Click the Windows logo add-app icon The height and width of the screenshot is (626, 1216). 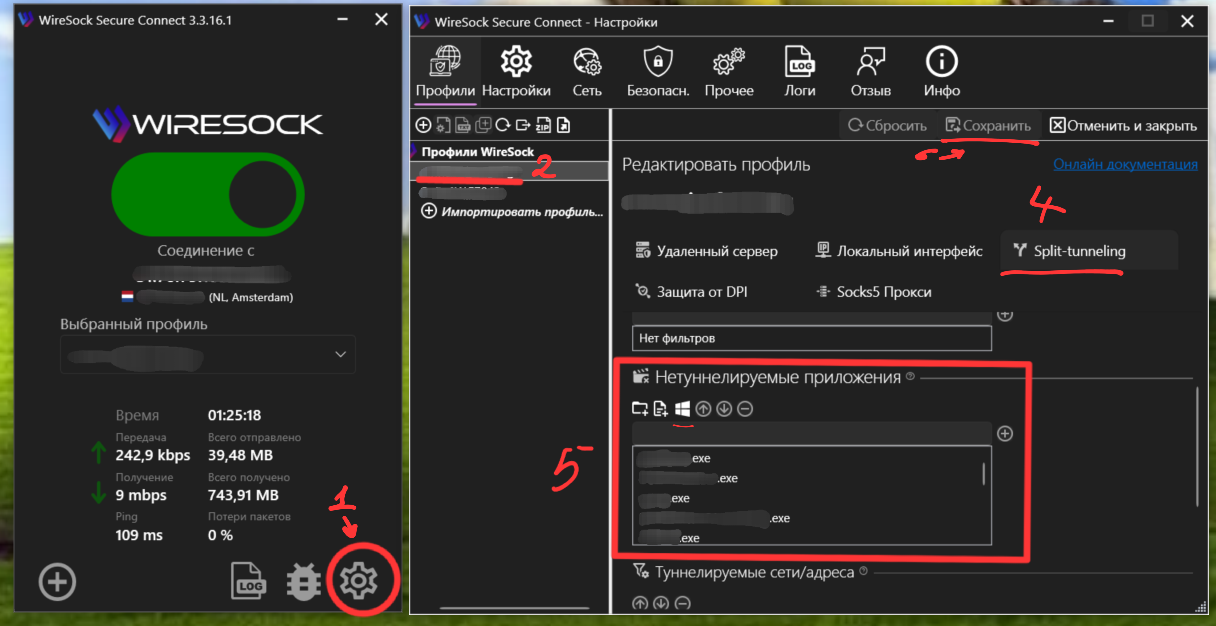(683, 408)
